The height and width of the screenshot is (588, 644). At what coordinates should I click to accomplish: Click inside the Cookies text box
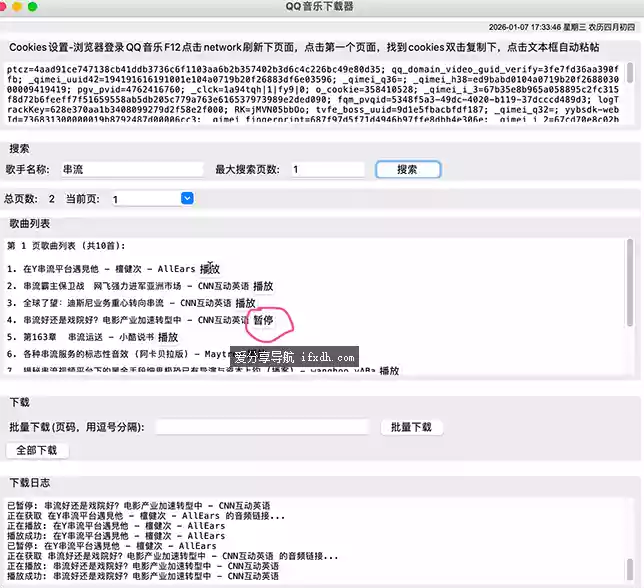312,94
